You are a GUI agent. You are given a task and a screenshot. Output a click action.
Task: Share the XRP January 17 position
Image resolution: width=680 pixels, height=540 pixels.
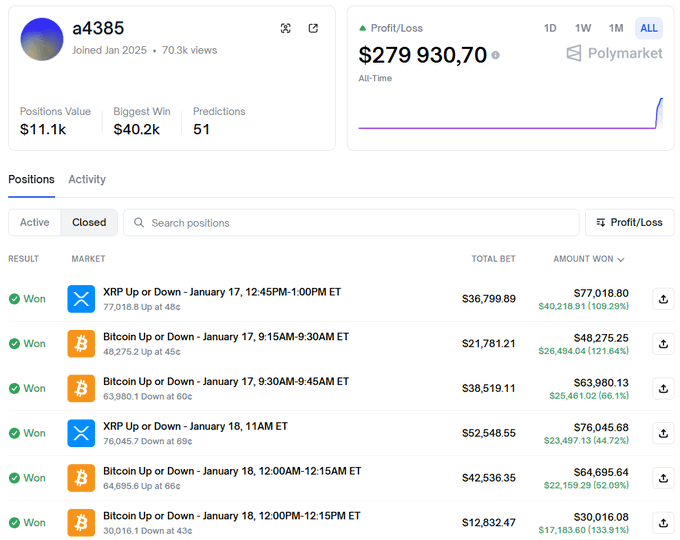click(663, 298)
